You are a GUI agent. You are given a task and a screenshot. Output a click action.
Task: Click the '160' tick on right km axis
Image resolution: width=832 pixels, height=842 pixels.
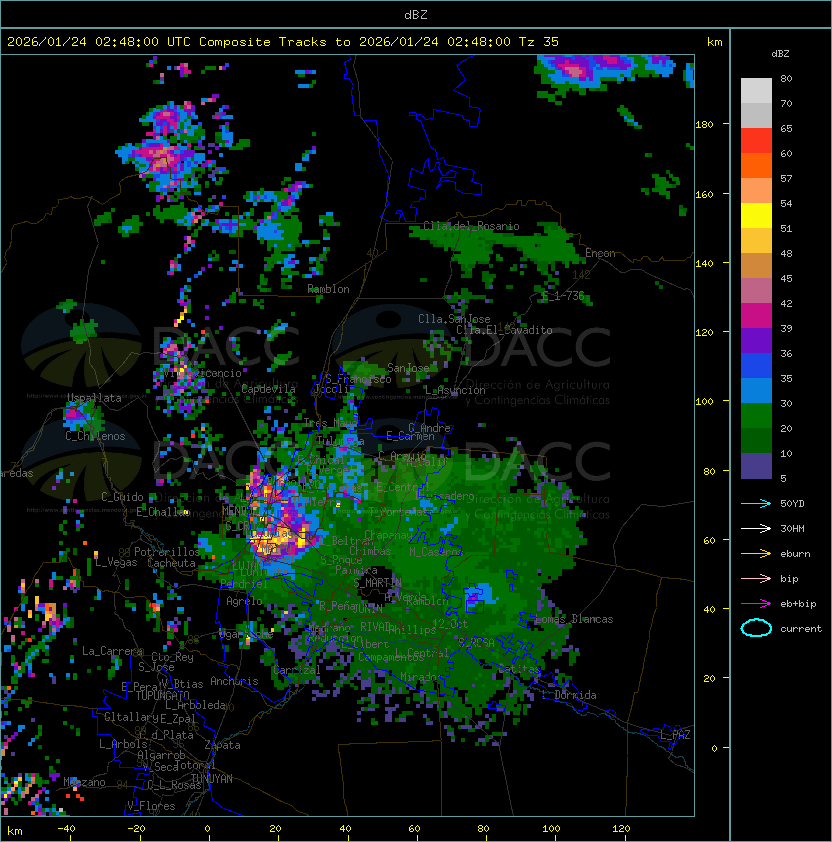coord(704,194)
